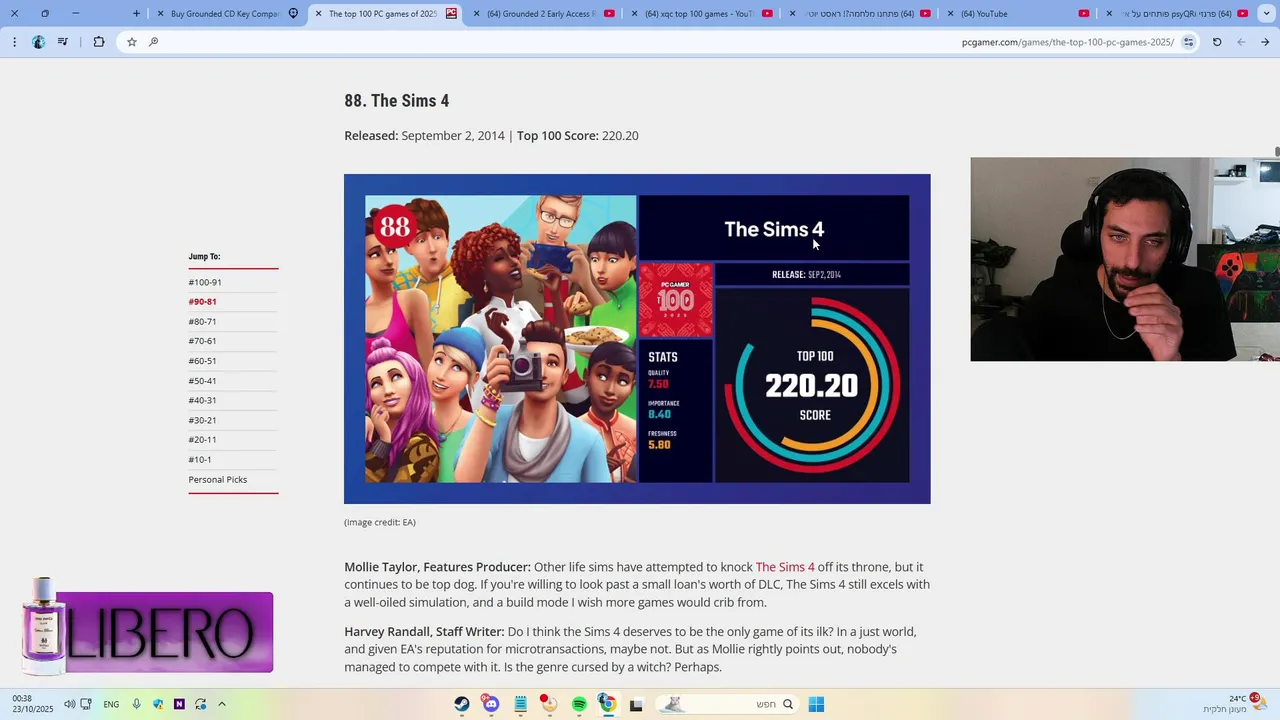1280x720 pixels.
Task: Jump to #80-71 section
Action: tap(202, 322)
